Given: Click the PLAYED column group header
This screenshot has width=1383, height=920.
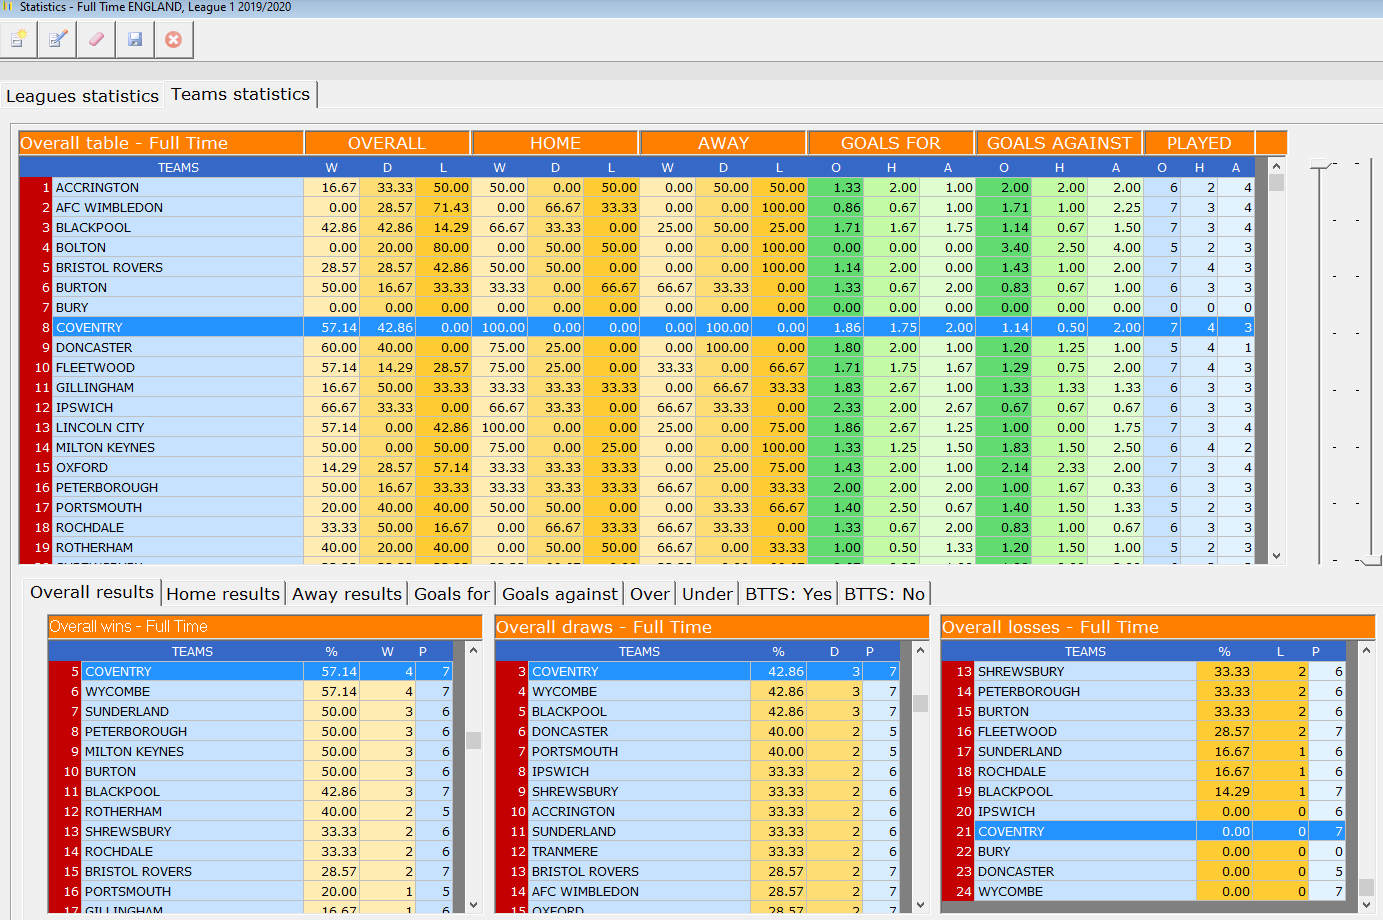Looking at the screenshot, I should click(1199, 143).
